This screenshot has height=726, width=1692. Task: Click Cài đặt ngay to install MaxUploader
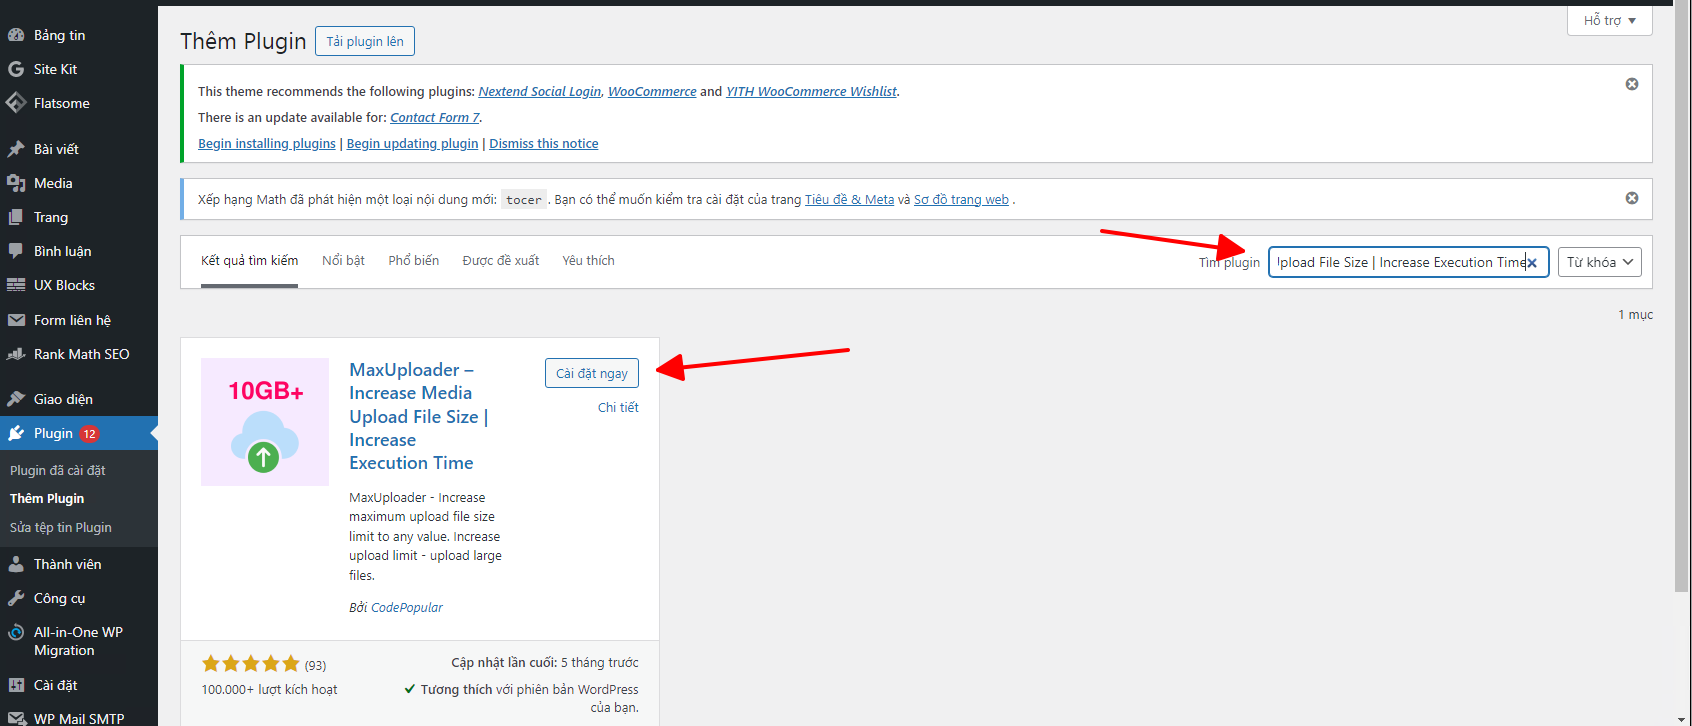tap(592, 373)
